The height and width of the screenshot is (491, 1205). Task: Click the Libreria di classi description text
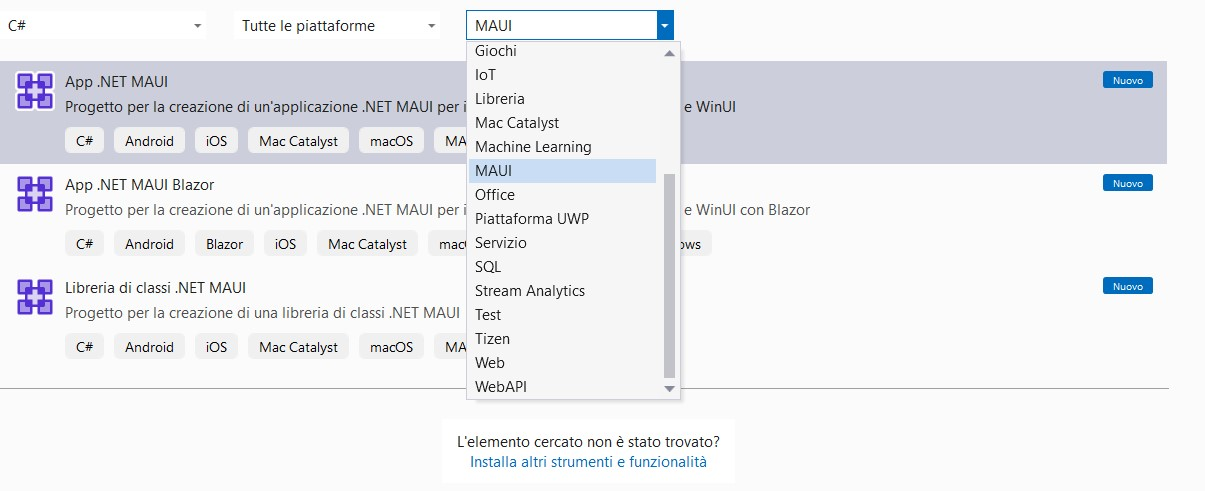click(262, 313)
